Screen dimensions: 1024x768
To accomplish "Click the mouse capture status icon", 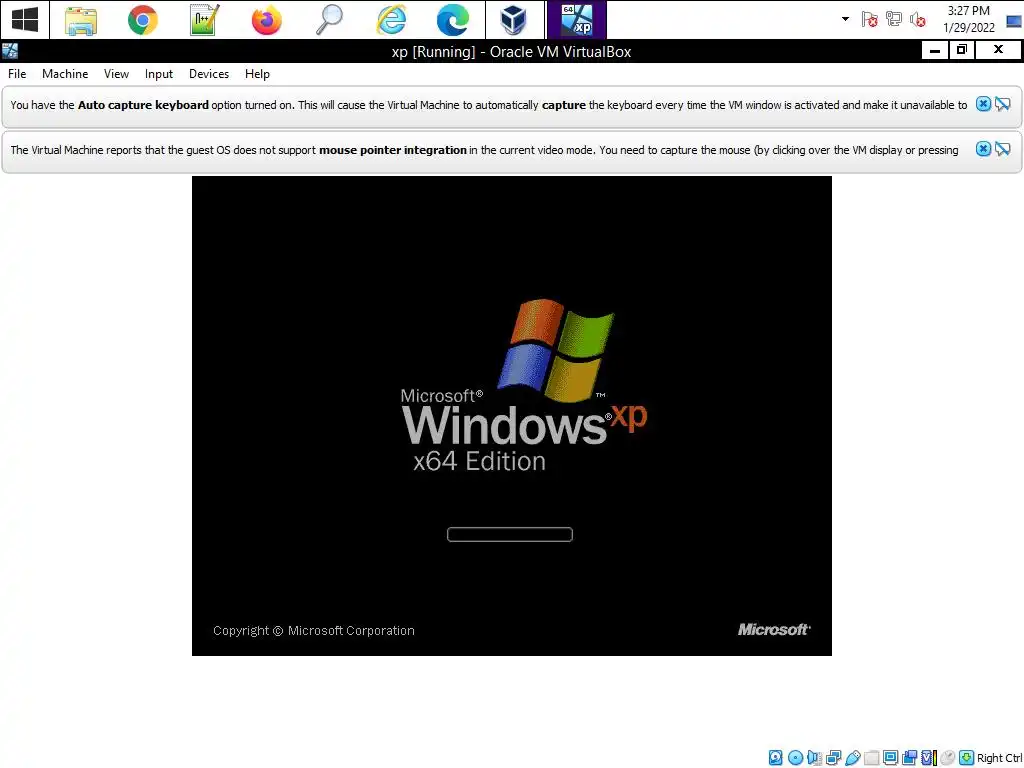I will (x=947, y=758).
